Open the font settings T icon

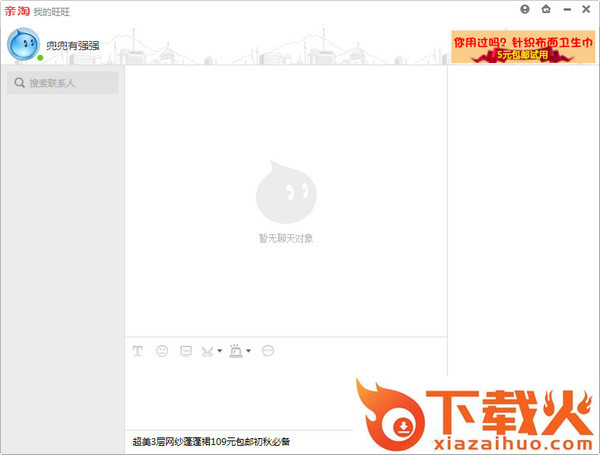click(137, 351)
